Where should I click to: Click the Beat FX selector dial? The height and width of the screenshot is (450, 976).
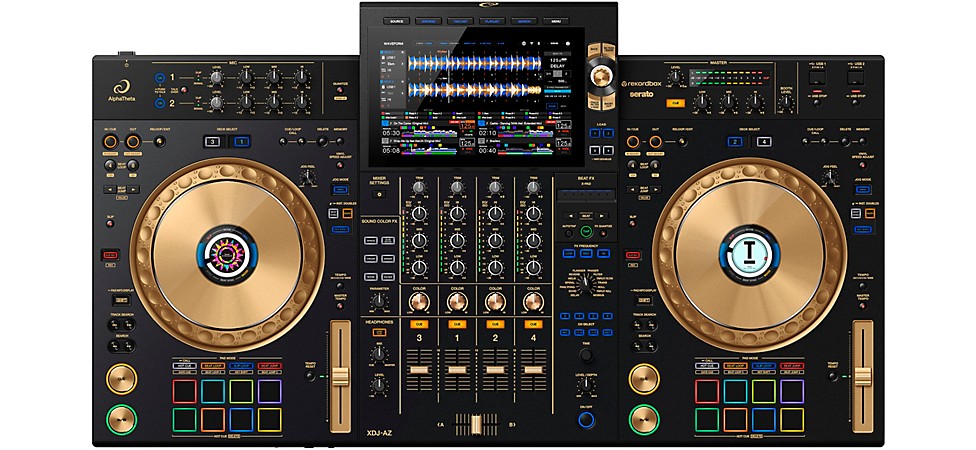[x=585, y=282]
